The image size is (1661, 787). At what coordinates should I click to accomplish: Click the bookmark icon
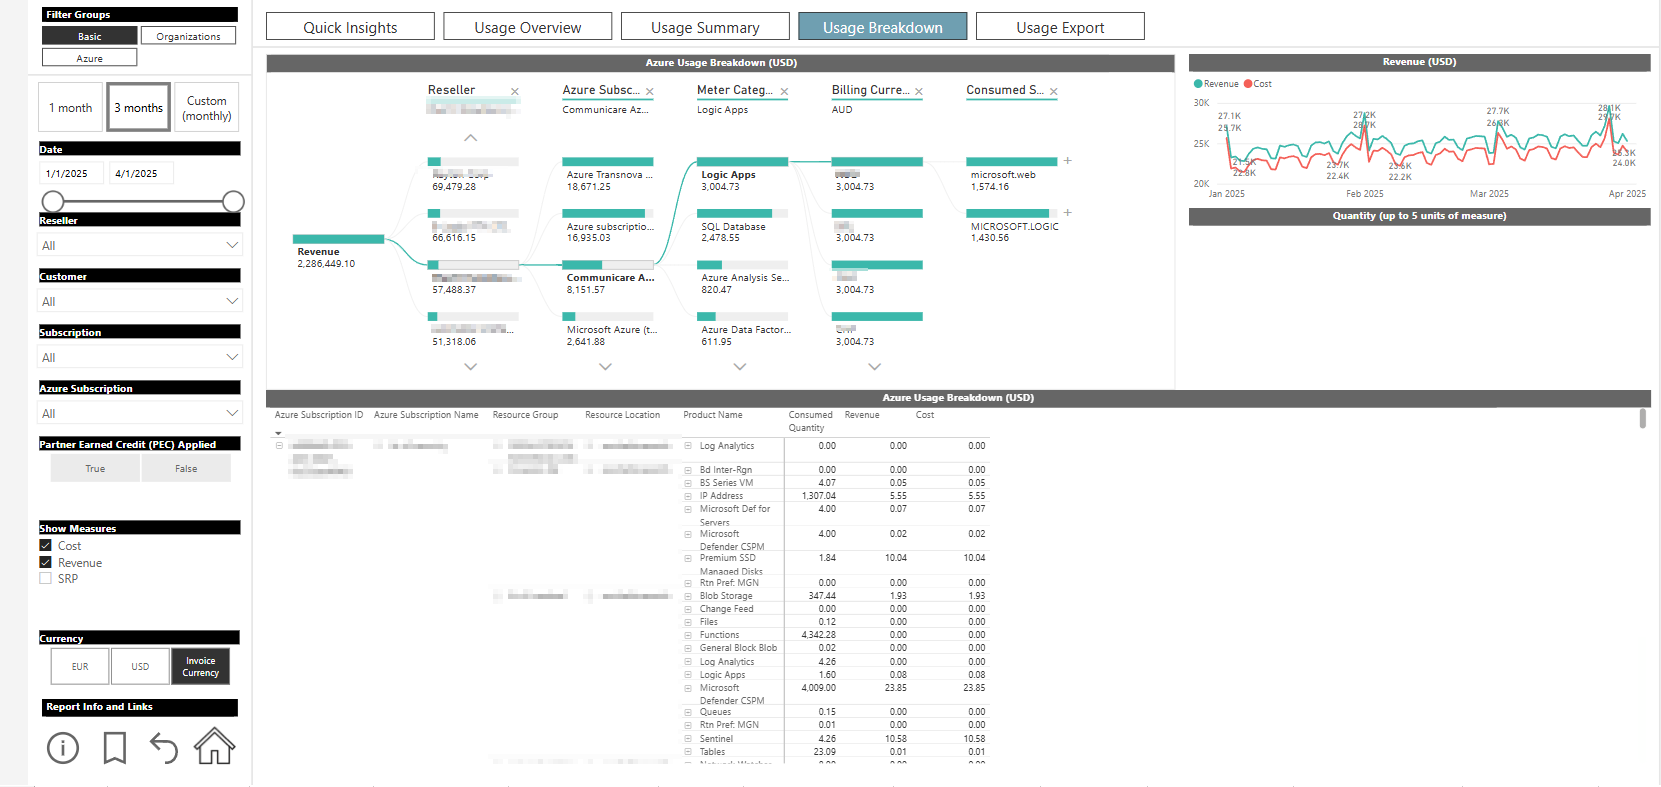(x=115, y=747)
